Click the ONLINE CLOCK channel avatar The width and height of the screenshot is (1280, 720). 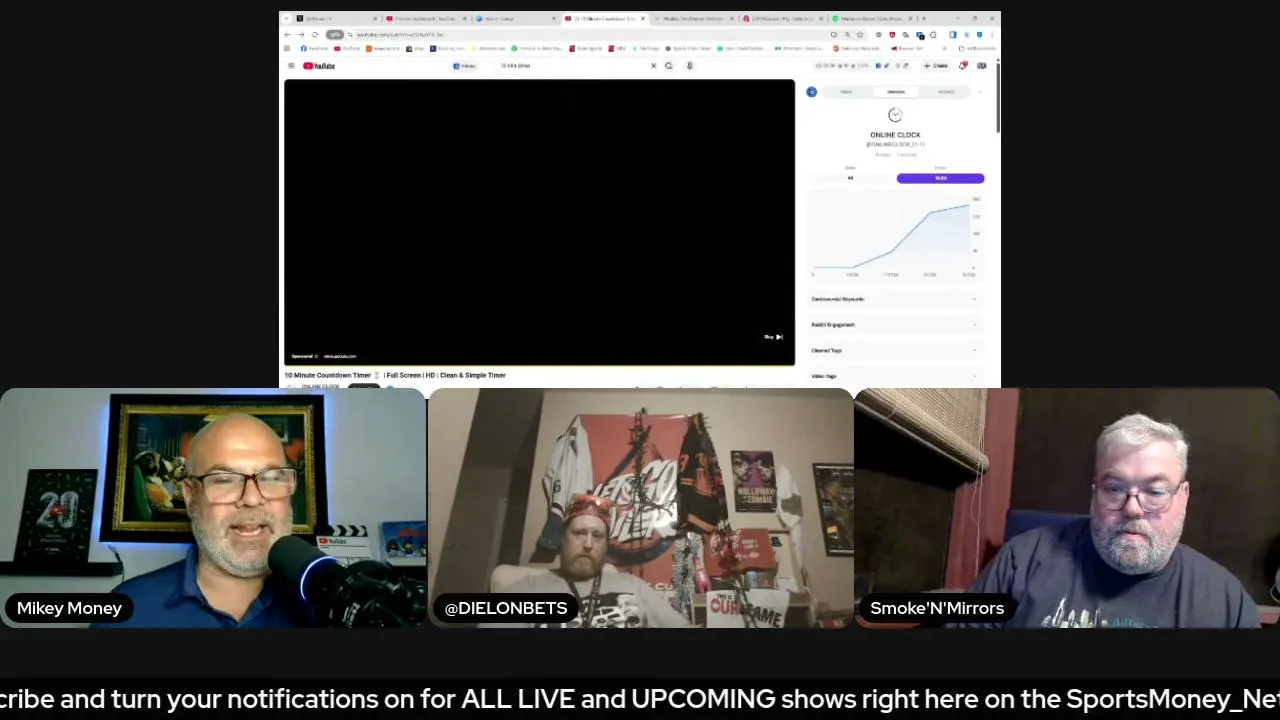pos(895,115)
